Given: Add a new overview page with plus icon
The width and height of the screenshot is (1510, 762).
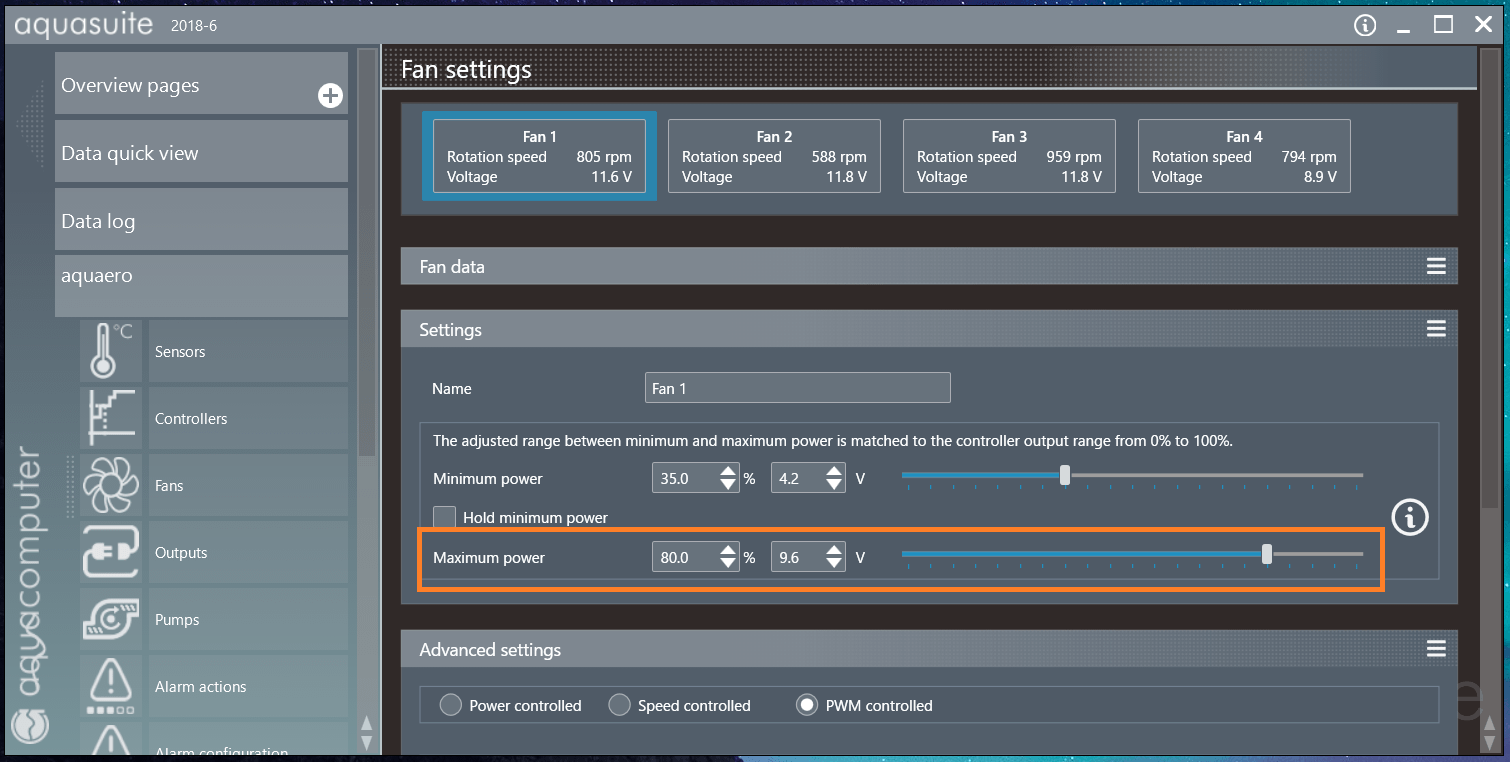Looking at the screenshot, I should (x=330, y=96).
